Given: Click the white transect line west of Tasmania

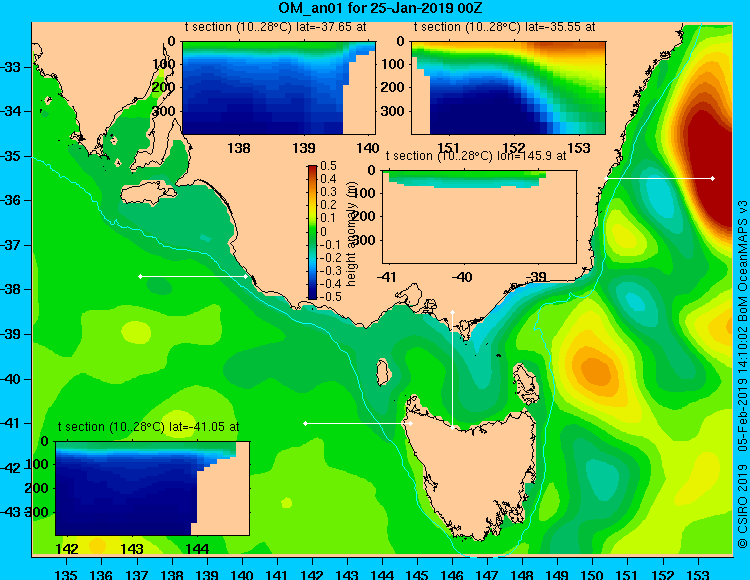Looking at the screenshot, I should [358, 424].
